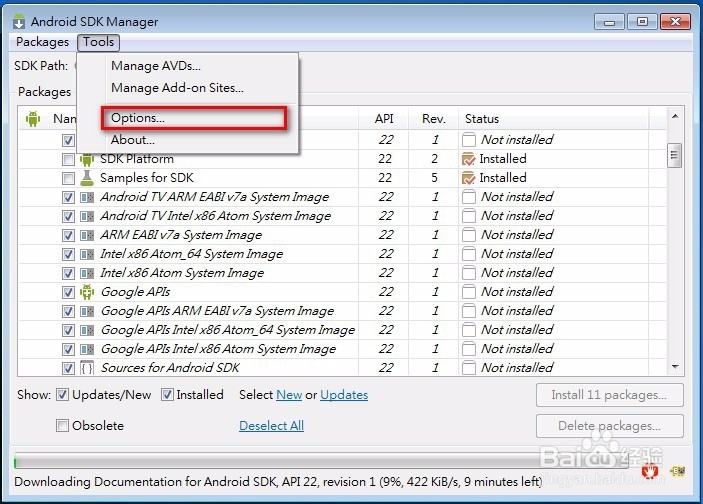The height and width of the screenshot is (504, 703).
Task: Uncheck the Google APIs checkbox
Action: [68, 292]
